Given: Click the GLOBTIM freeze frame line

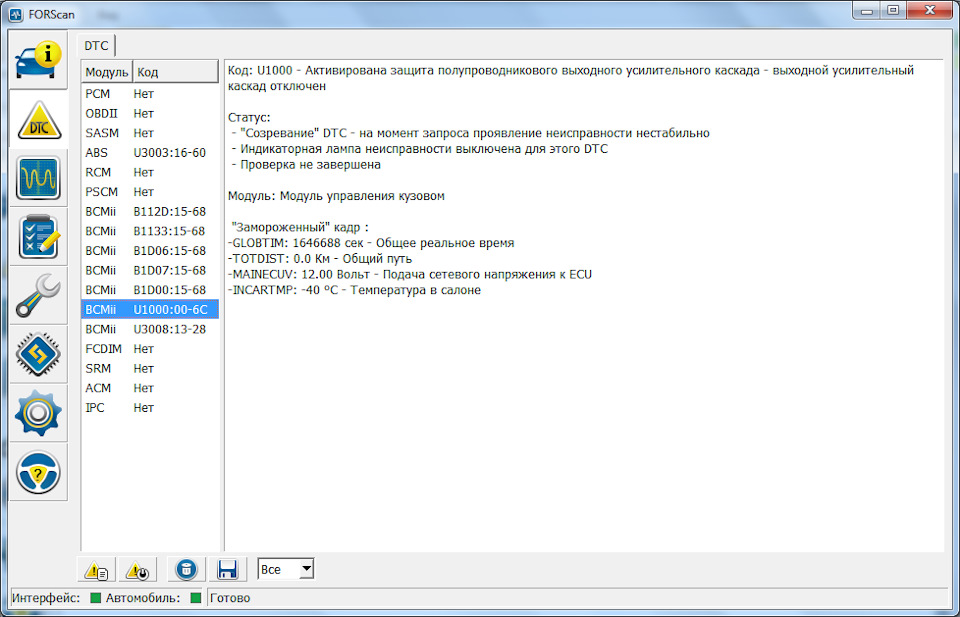Looking at the screenshot, I should tap(371, 243).
